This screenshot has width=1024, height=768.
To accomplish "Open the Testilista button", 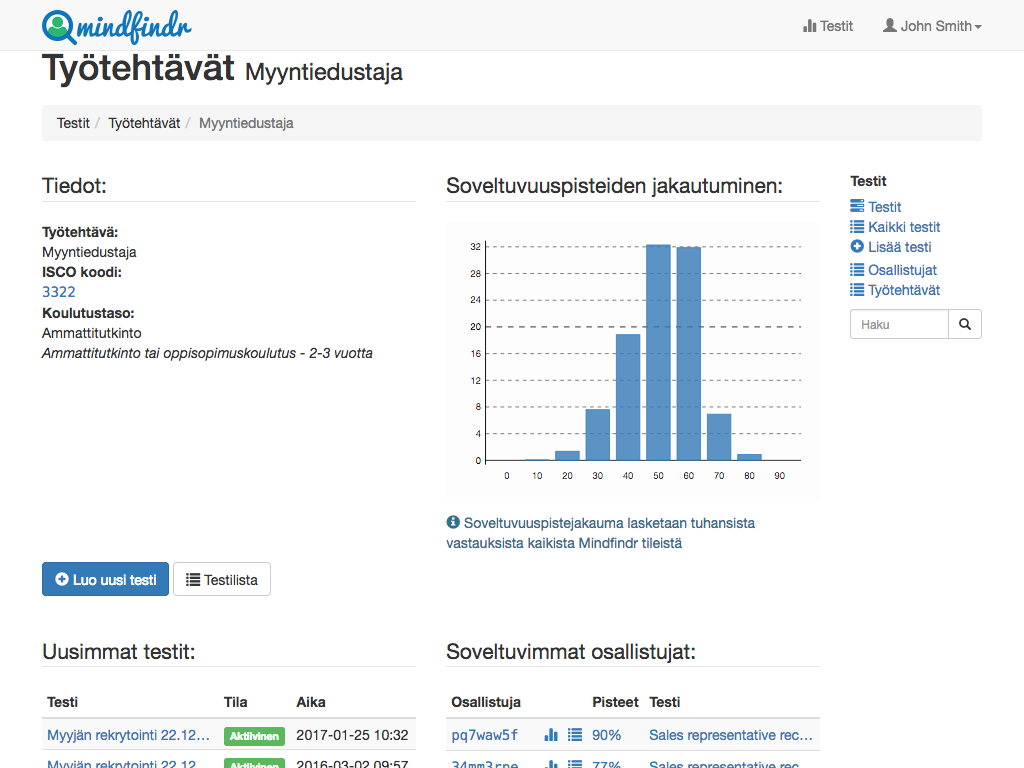I will pyautogui.click(x=222, y=579).
